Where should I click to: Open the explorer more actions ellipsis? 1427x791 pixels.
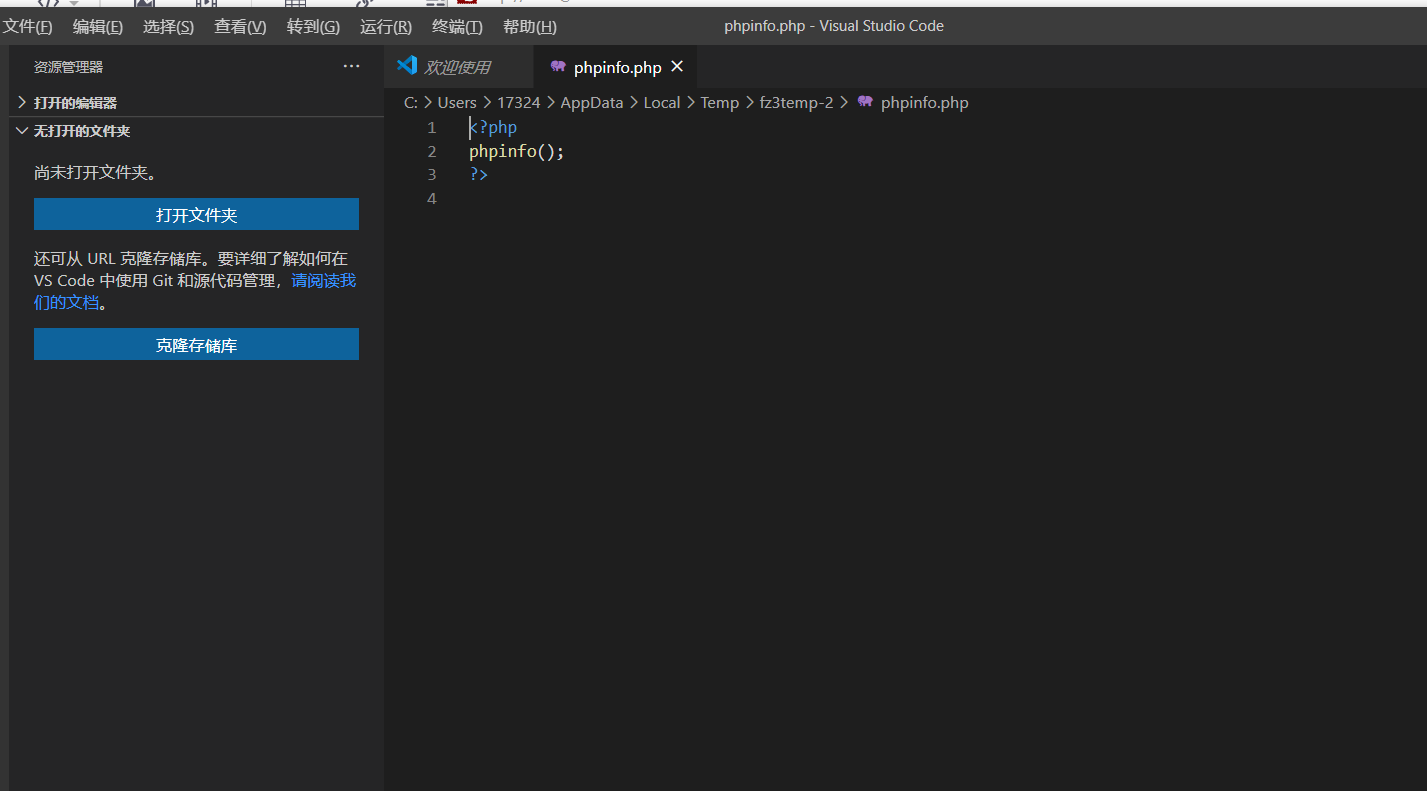351,66
